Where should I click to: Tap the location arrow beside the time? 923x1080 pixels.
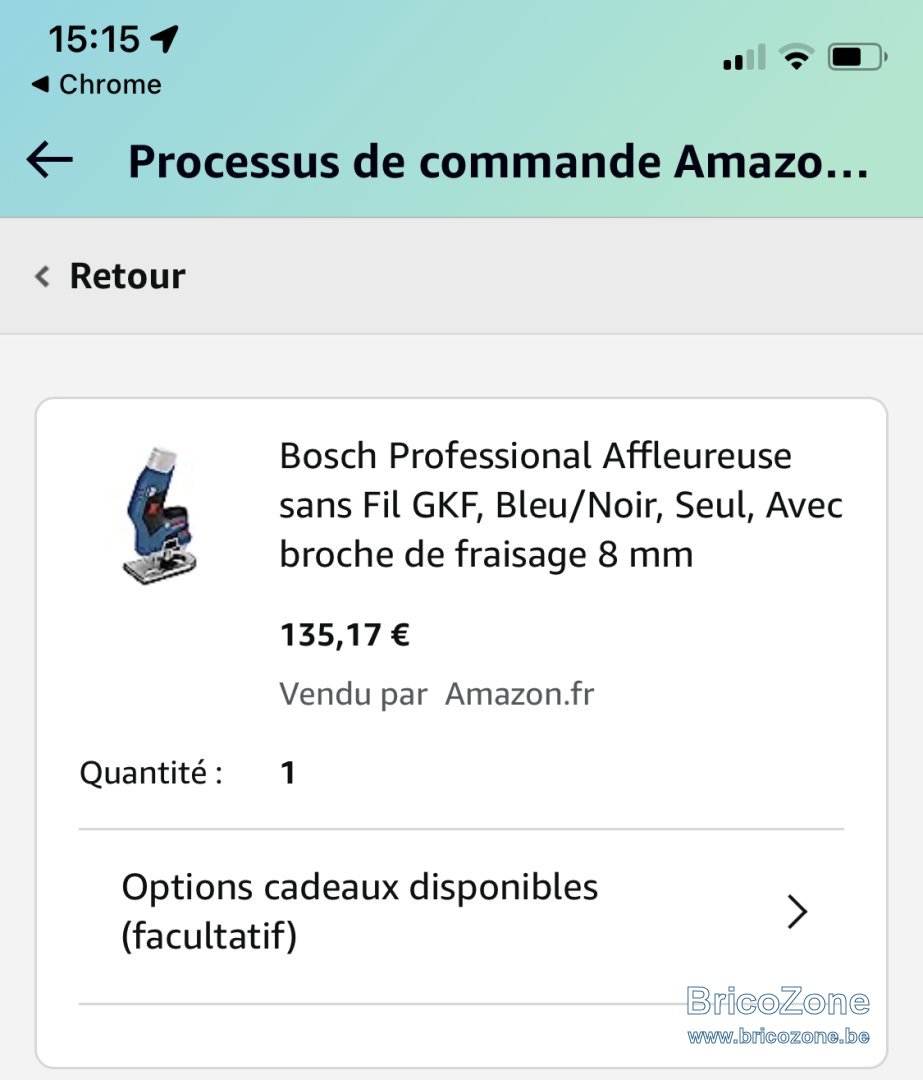point(165,39)
